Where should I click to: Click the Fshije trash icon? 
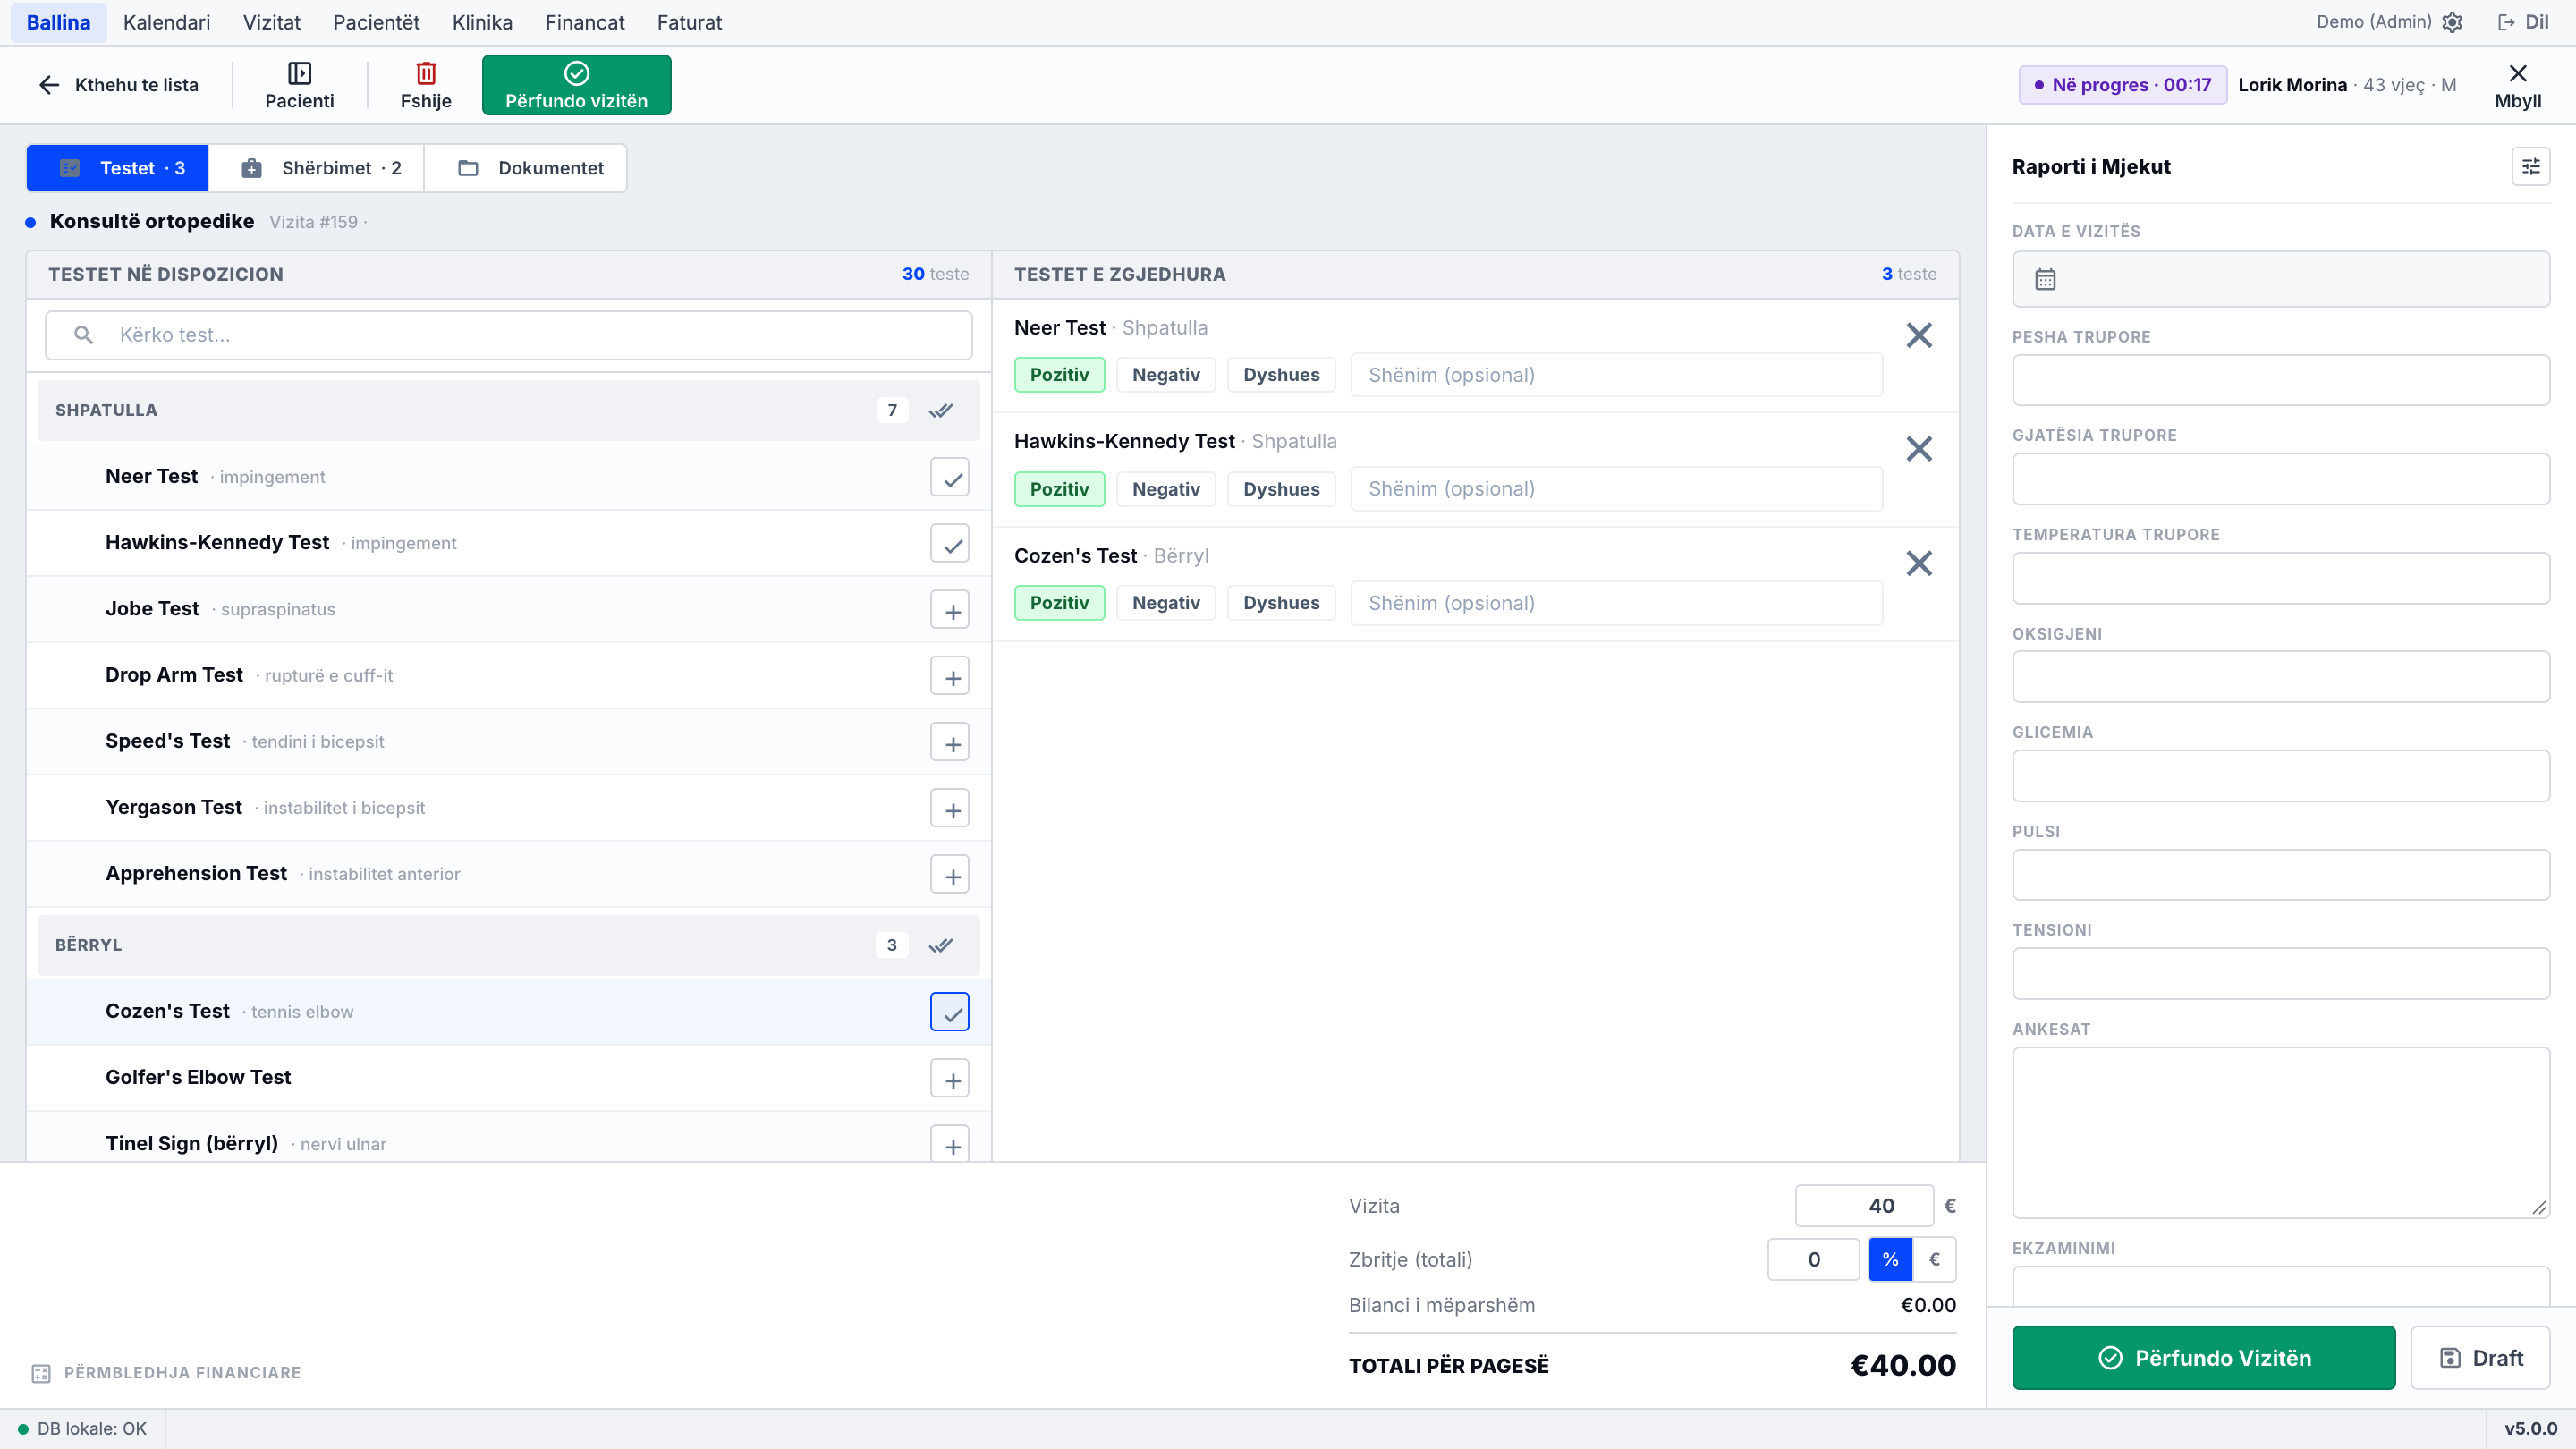pos(426,73)
